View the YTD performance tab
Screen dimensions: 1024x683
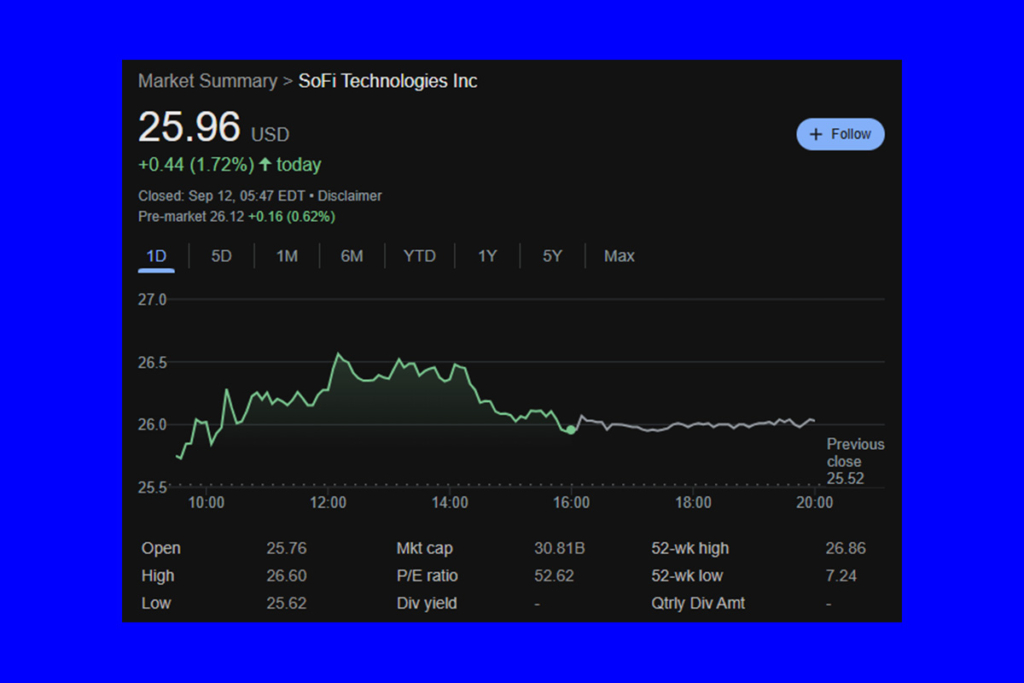(419, 256)
